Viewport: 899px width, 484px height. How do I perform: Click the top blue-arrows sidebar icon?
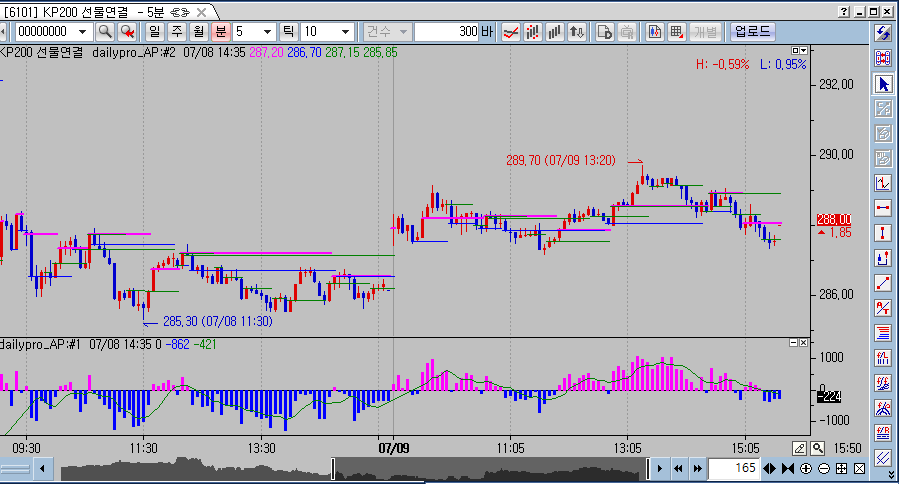(x=883, y=33)
